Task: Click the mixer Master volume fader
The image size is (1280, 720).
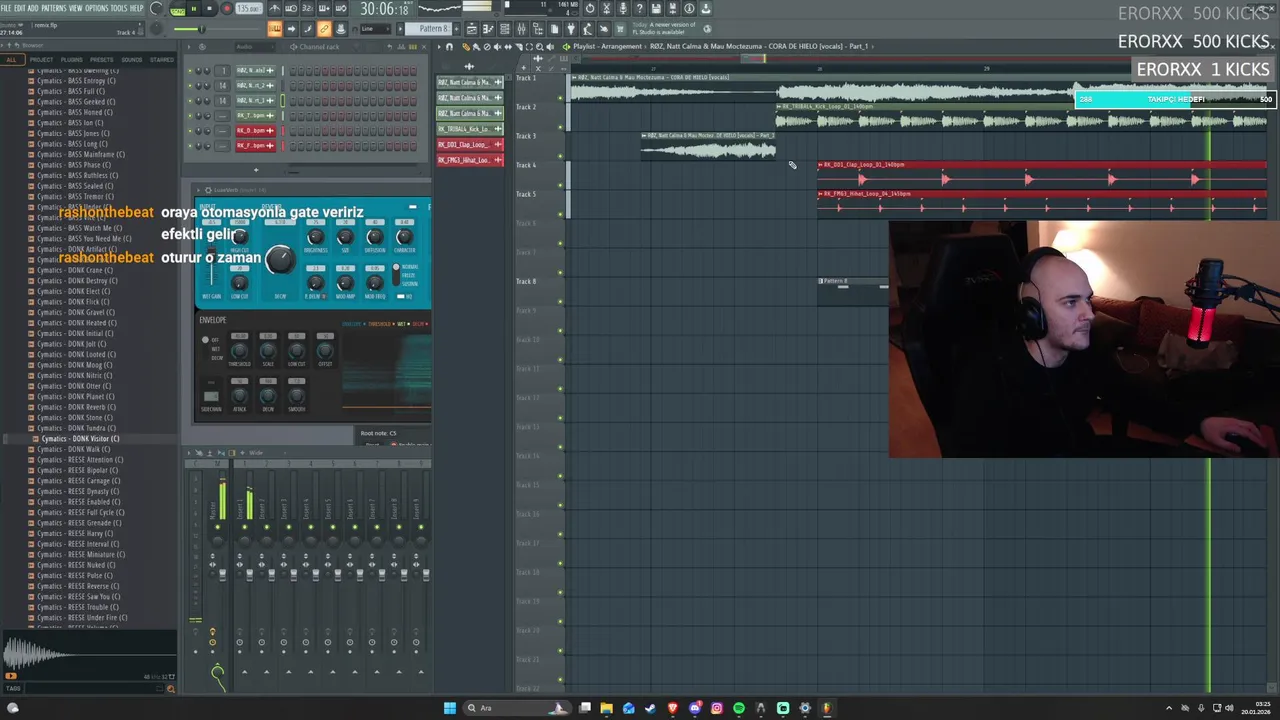Action: tap(223, 574)
